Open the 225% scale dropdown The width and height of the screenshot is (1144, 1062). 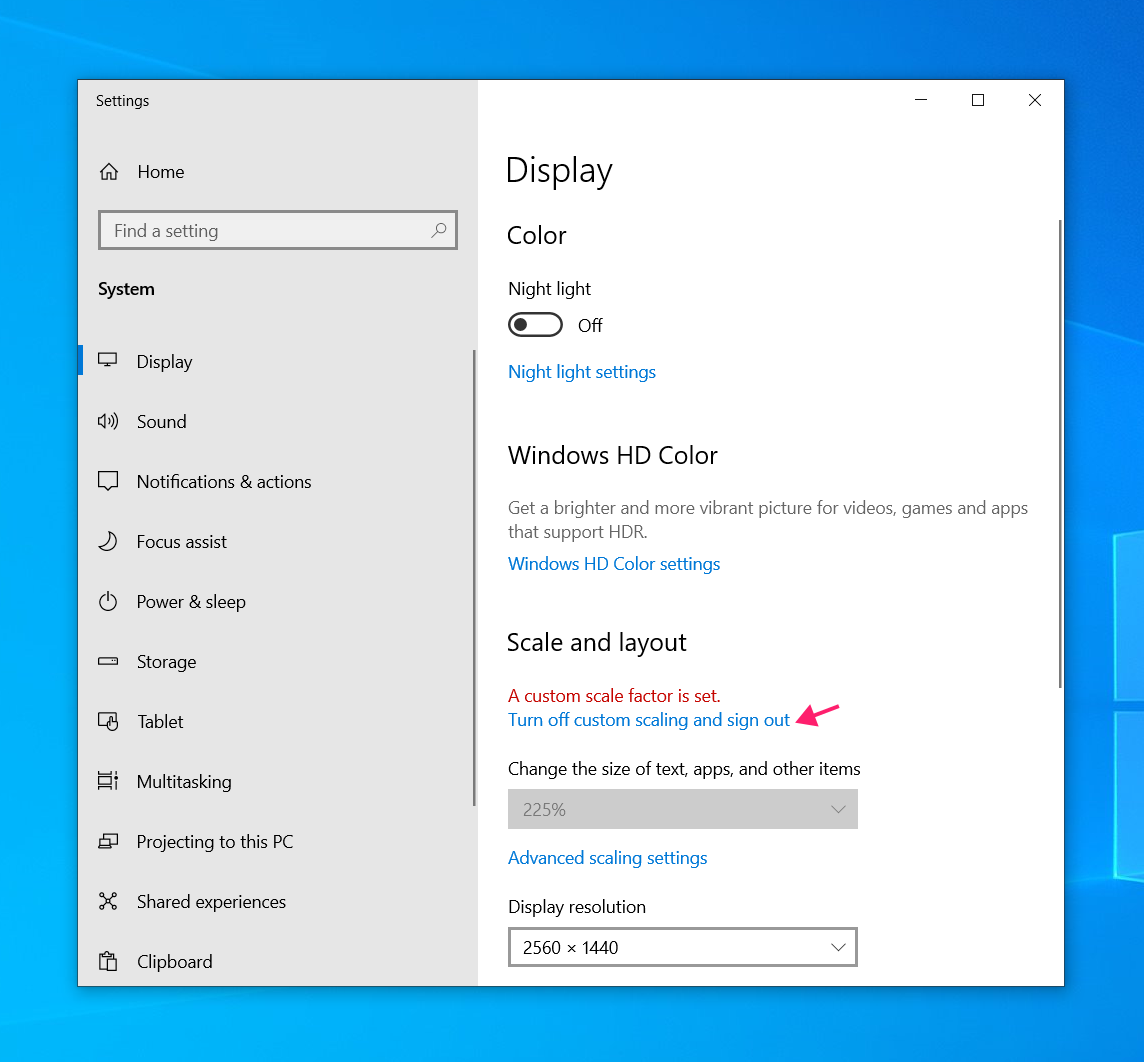tap(682, 809)
